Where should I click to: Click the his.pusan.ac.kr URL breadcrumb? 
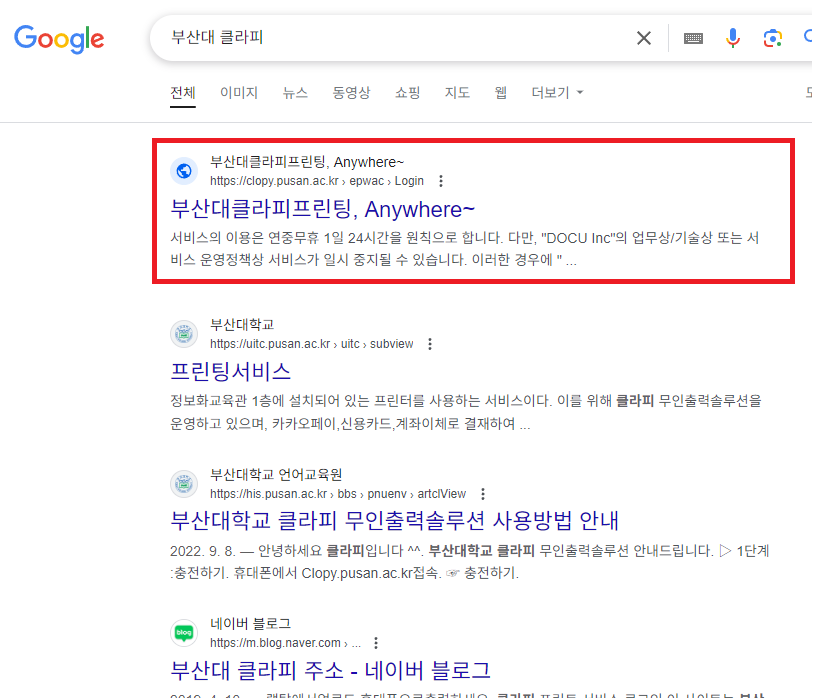point(338,494)
